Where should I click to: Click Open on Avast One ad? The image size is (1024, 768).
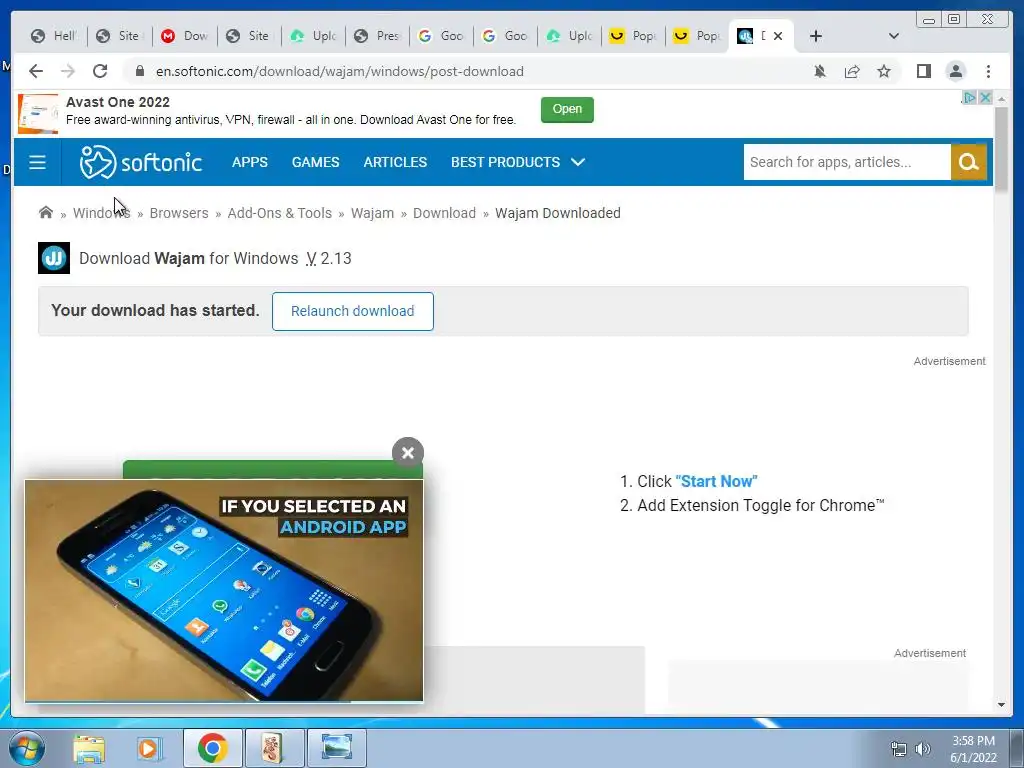[567, 109]
